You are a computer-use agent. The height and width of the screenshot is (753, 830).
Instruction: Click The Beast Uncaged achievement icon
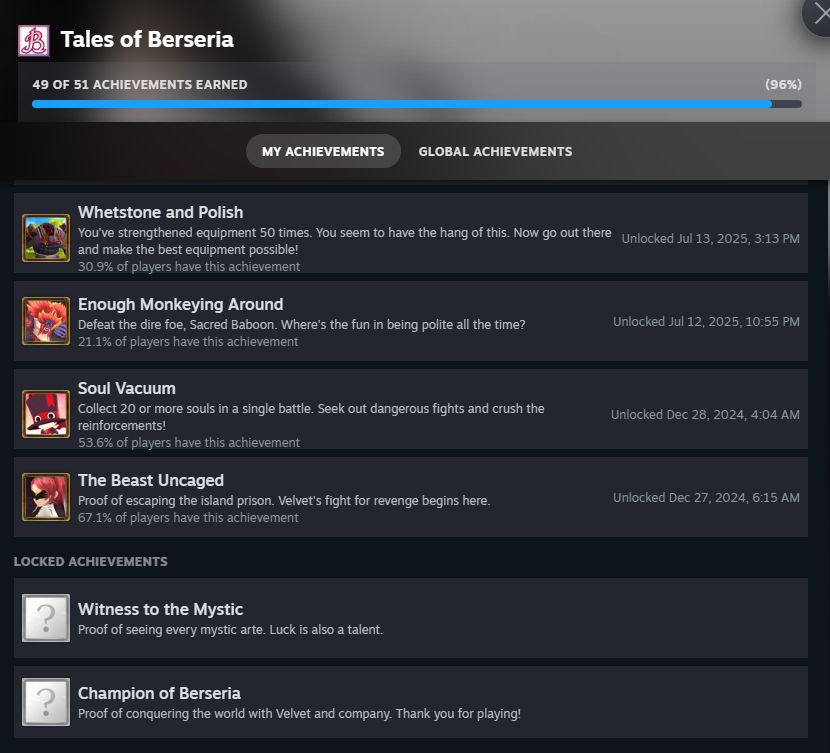coord(46,497)
